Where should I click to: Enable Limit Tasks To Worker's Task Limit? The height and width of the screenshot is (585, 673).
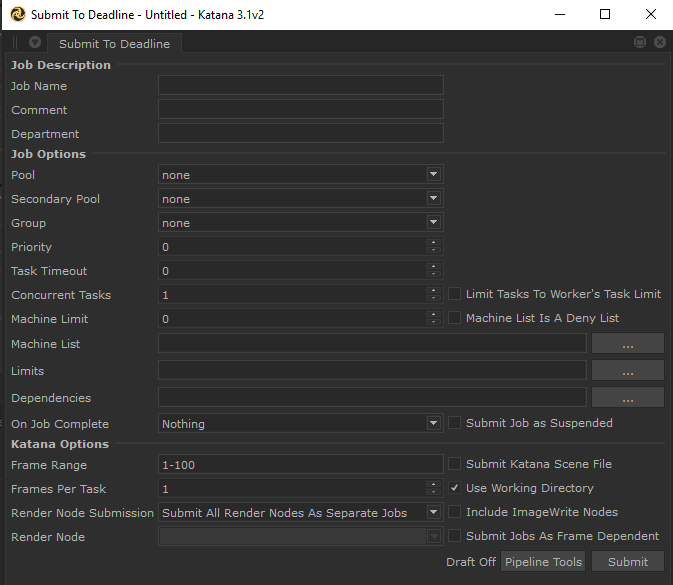click(454, 294)
